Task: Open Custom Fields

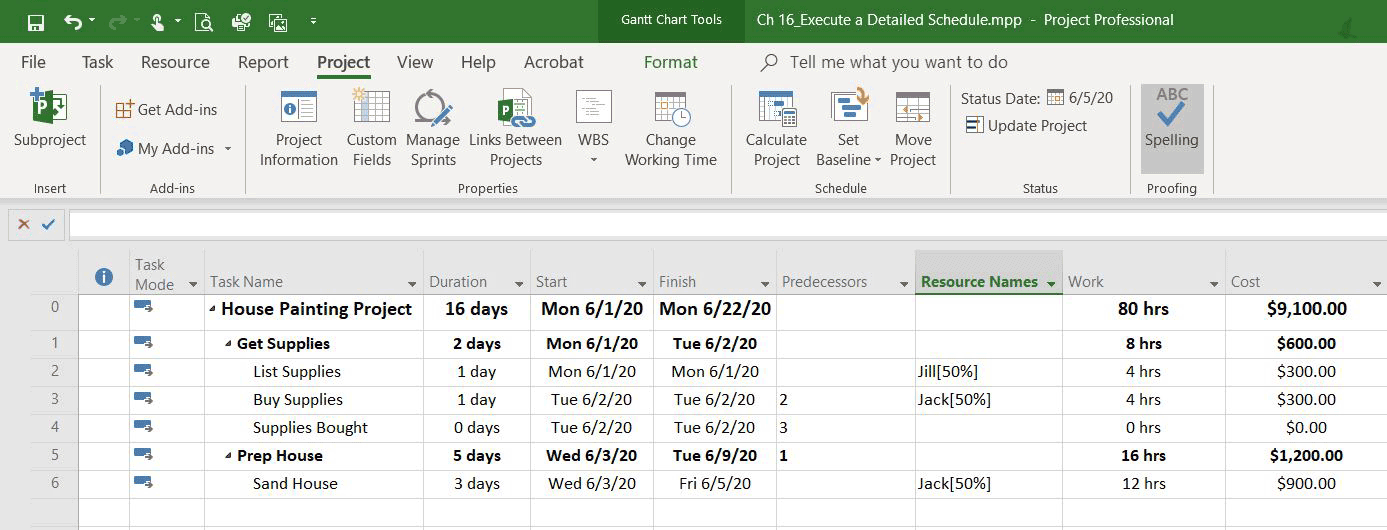Action: 372,128
